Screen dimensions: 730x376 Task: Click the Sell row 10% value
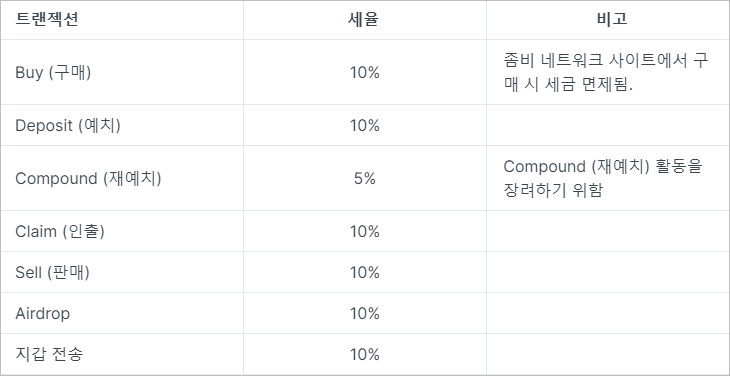pyautogui.click(x=365, y=272)
